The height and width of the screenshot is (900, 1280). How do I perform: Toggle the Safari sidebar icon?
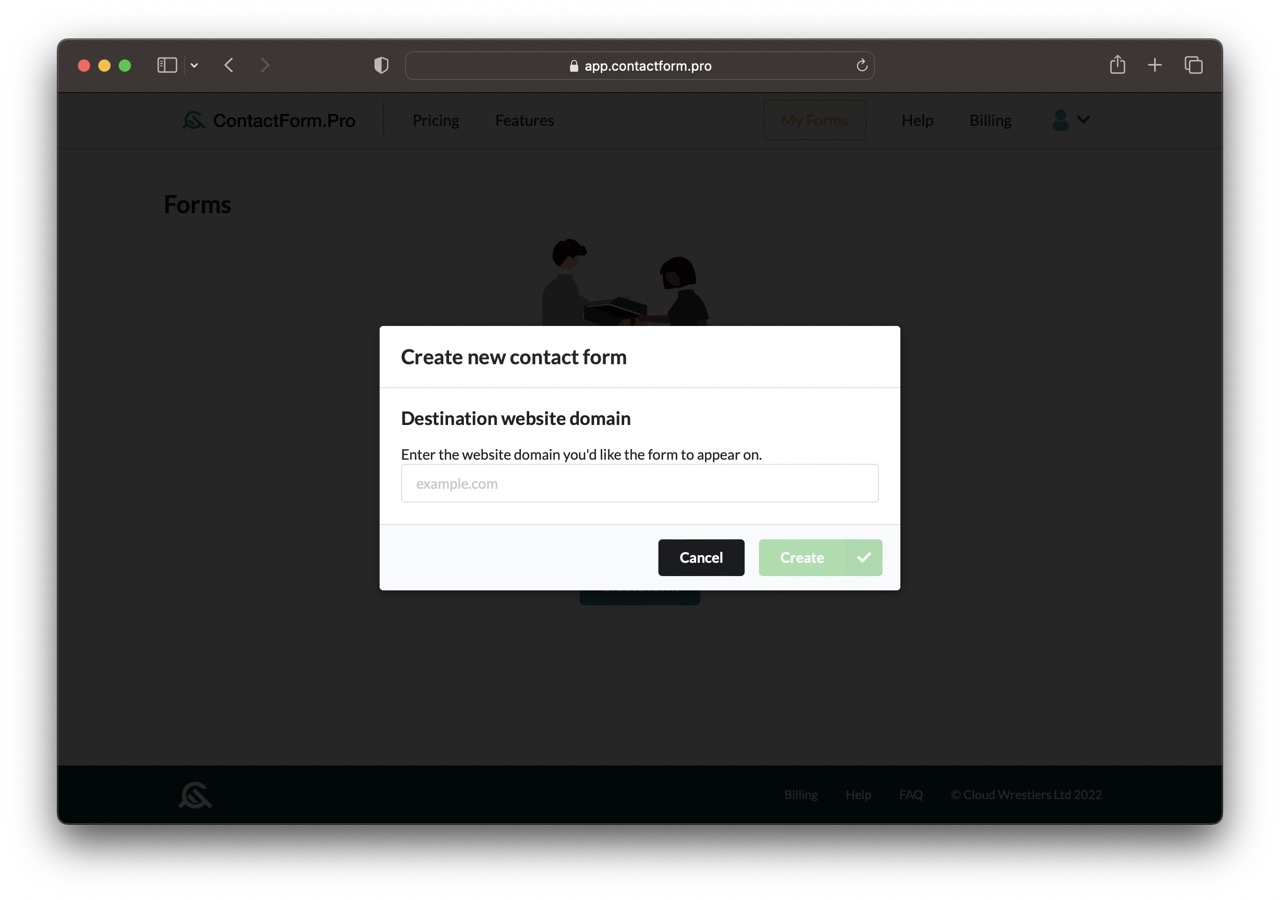pos(167,64)
